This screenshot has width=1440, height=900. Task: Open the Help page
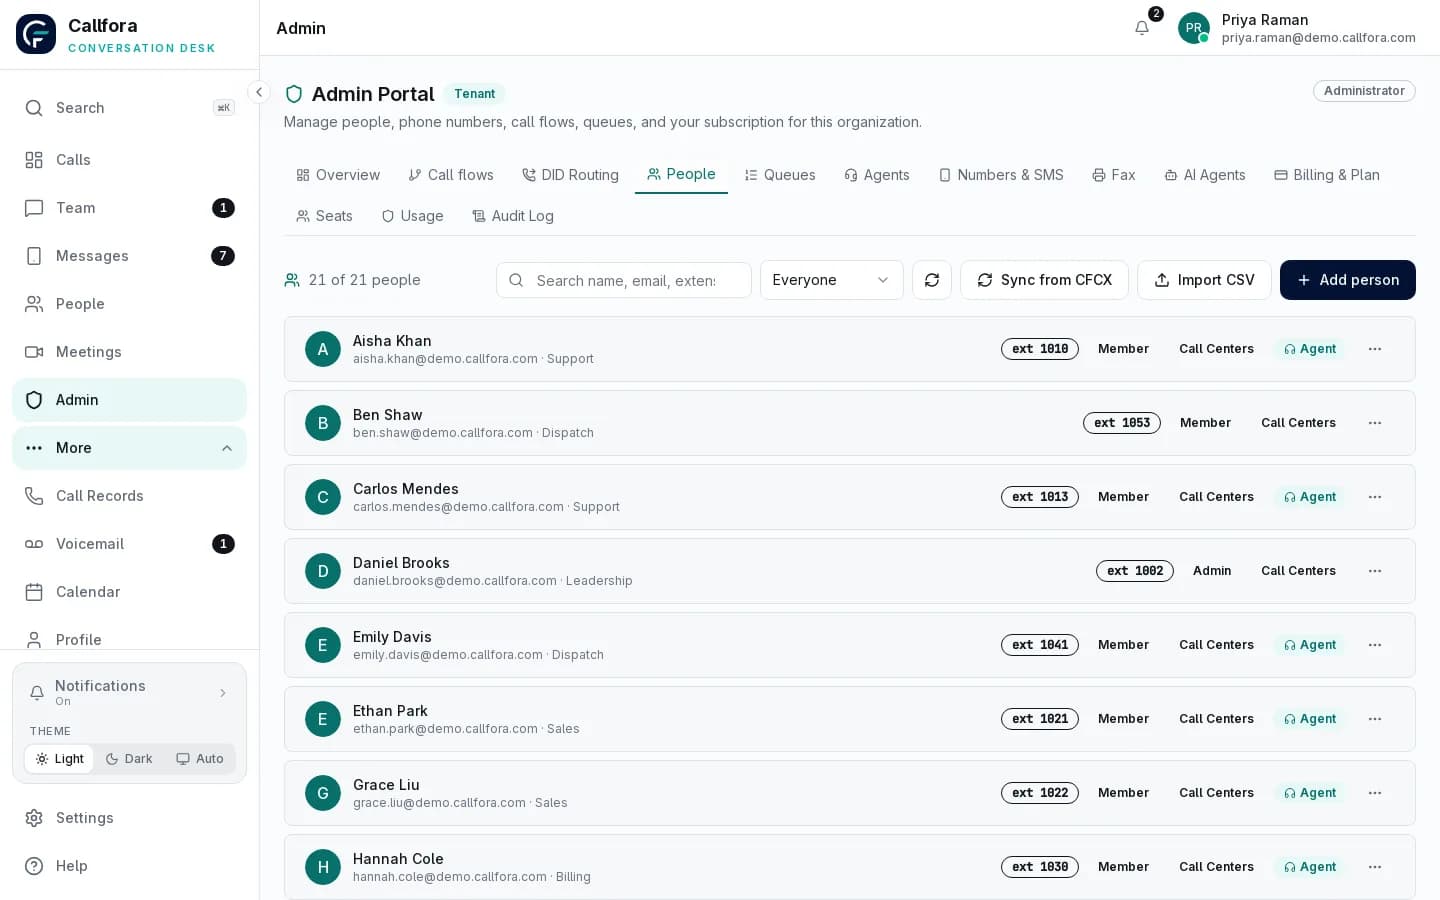tap(129, 866)
